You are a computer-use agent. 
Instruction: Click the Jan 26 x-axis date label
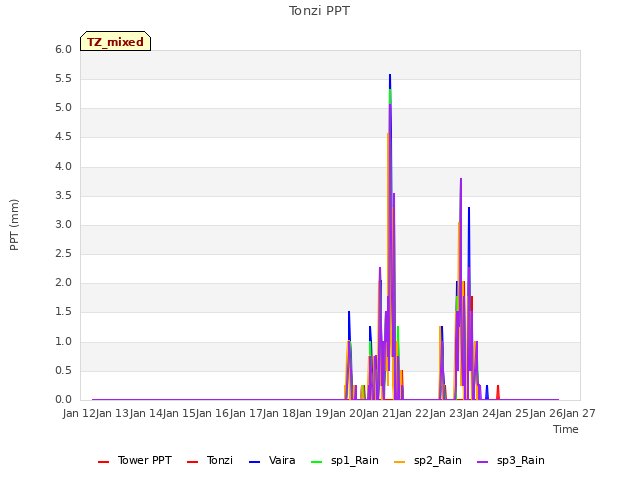tap(546, 413)
